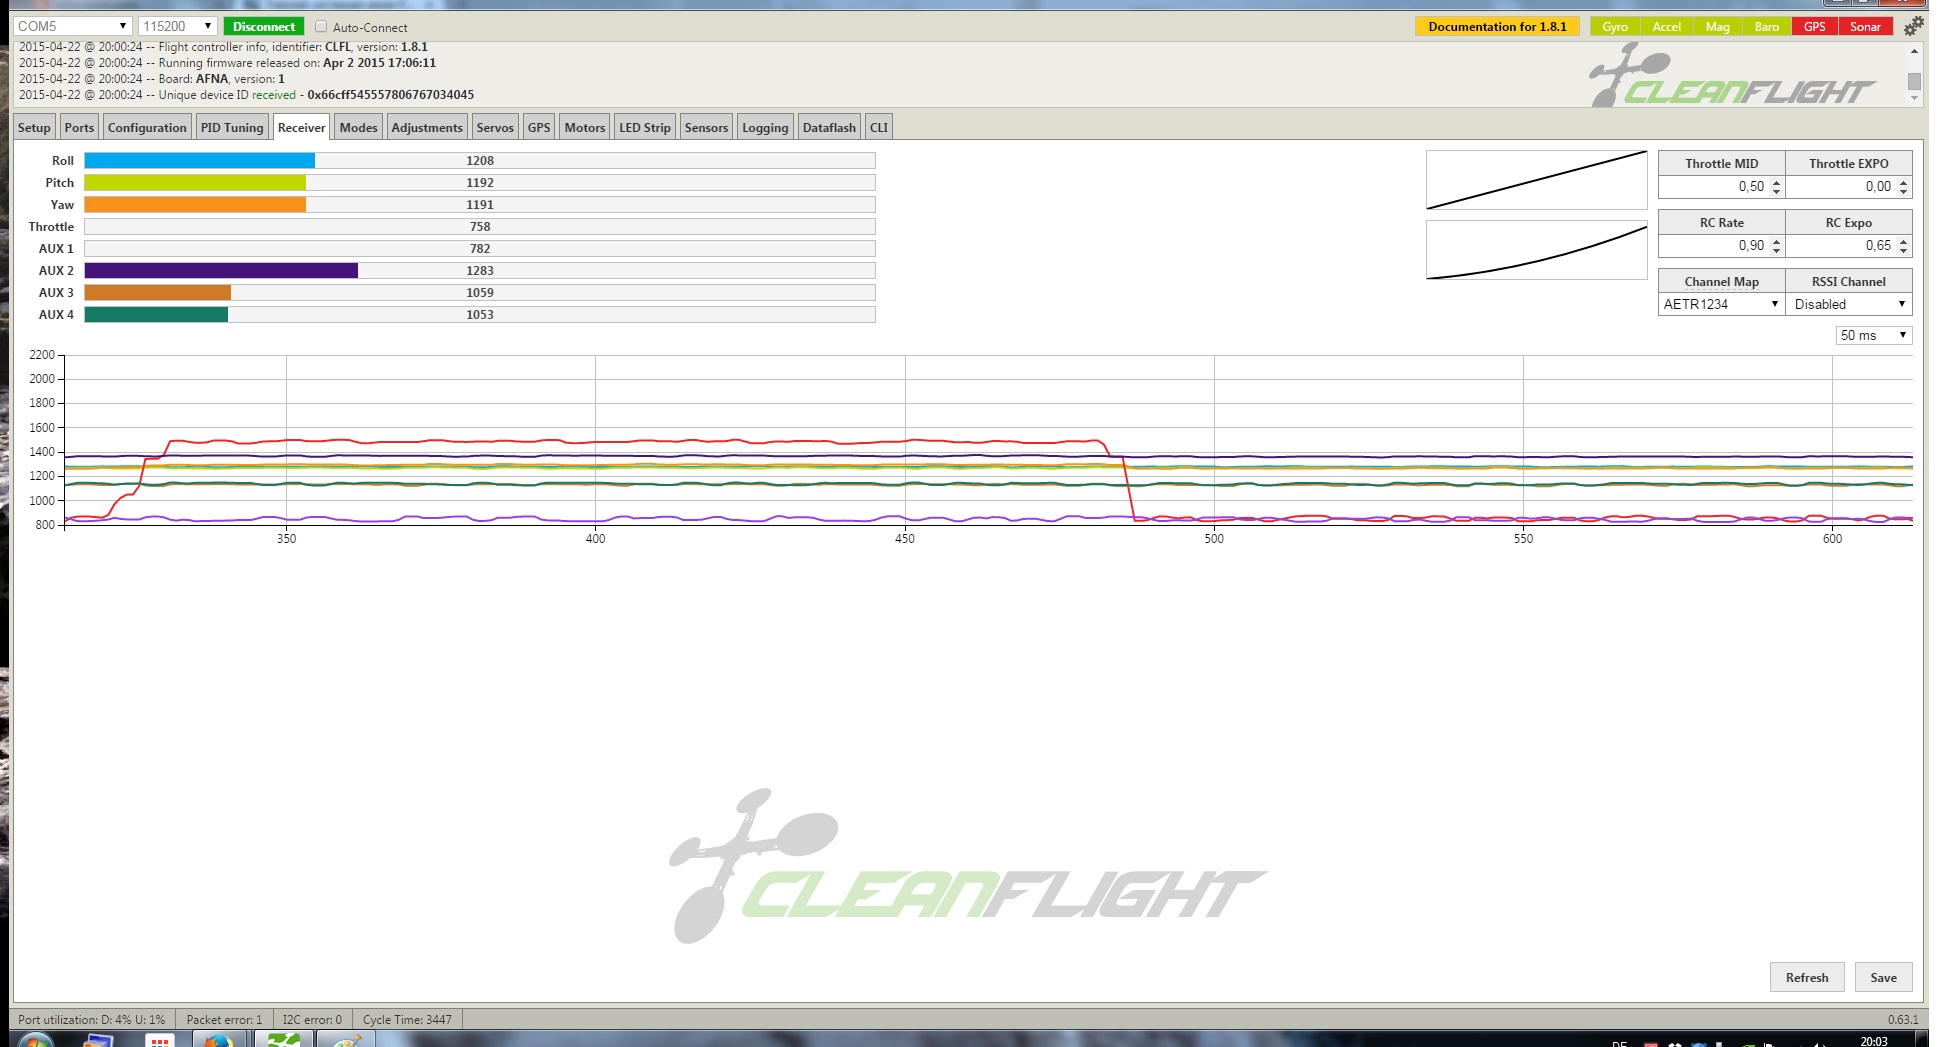Switch to the Setup tab
The image size is (1939, 1047).
tap(34, 127)
